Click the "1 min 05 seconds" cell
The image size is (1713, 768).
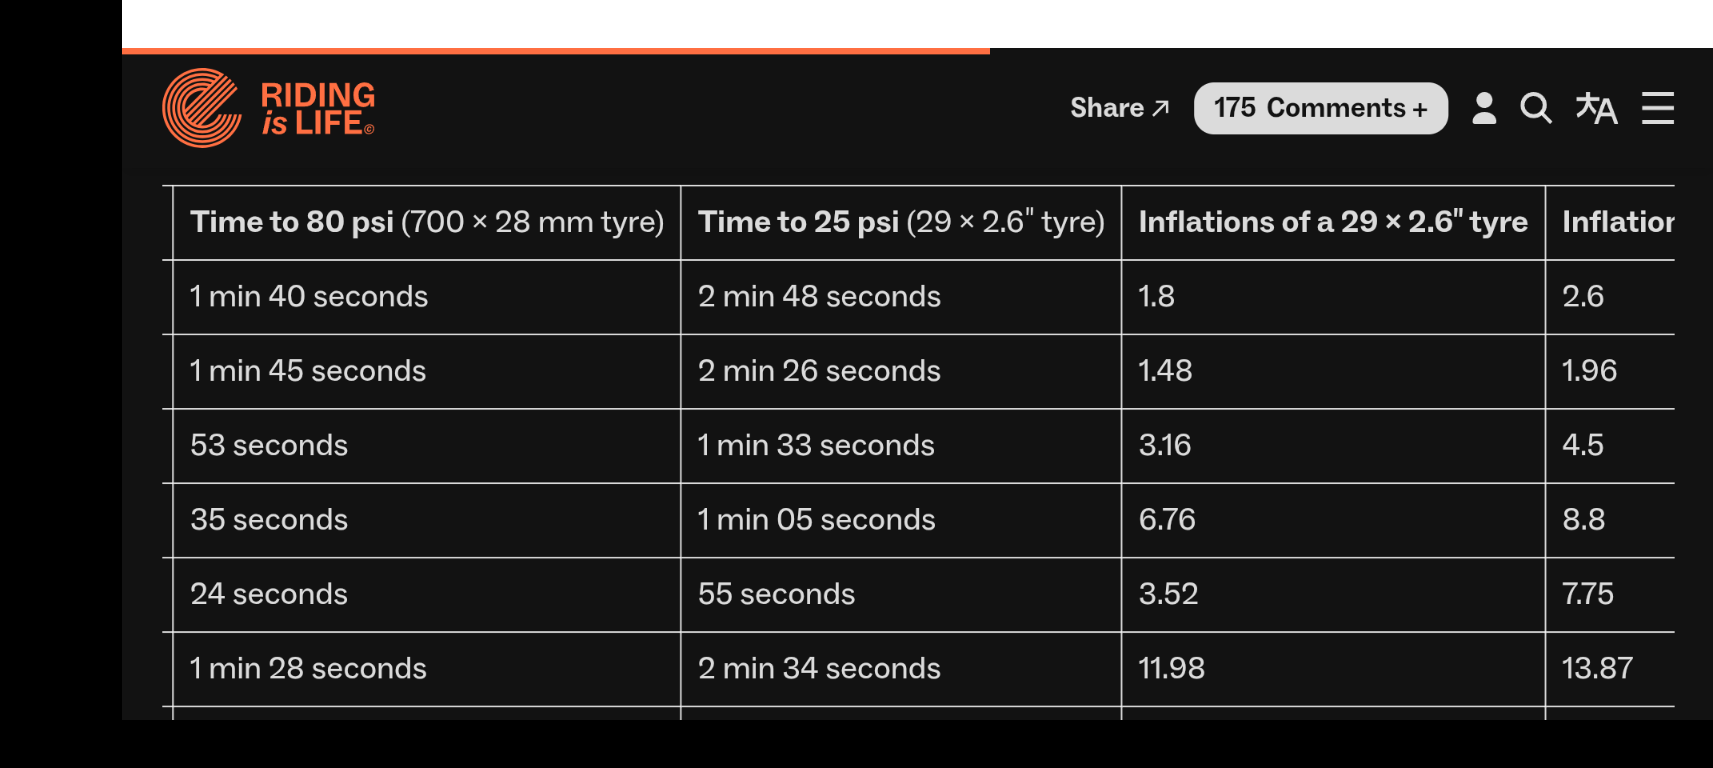click(x=816, y=520)
